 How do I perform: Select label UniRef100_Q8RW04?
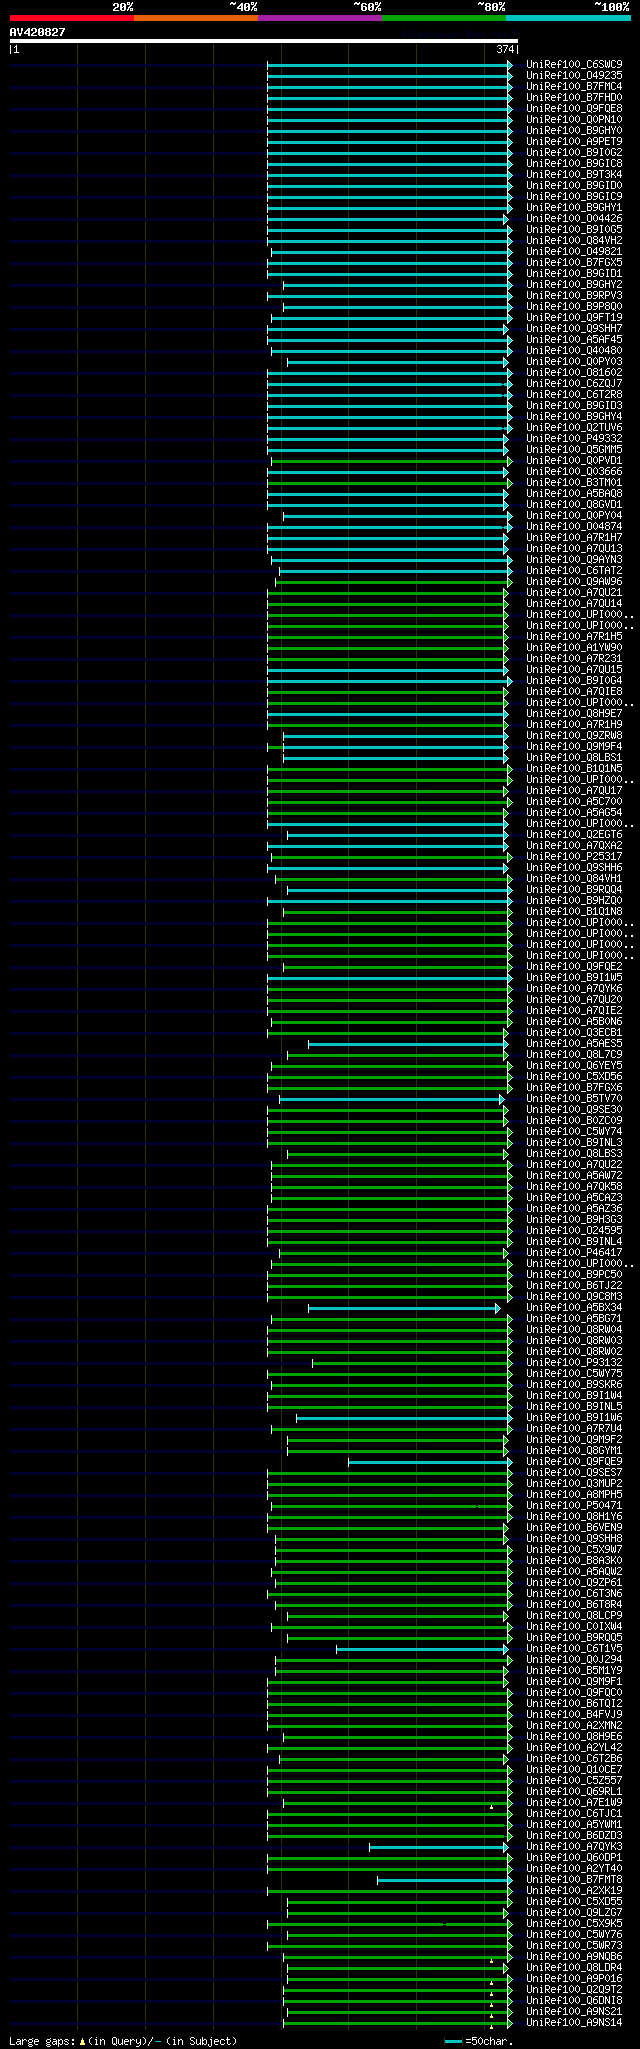click(574, 1329)
